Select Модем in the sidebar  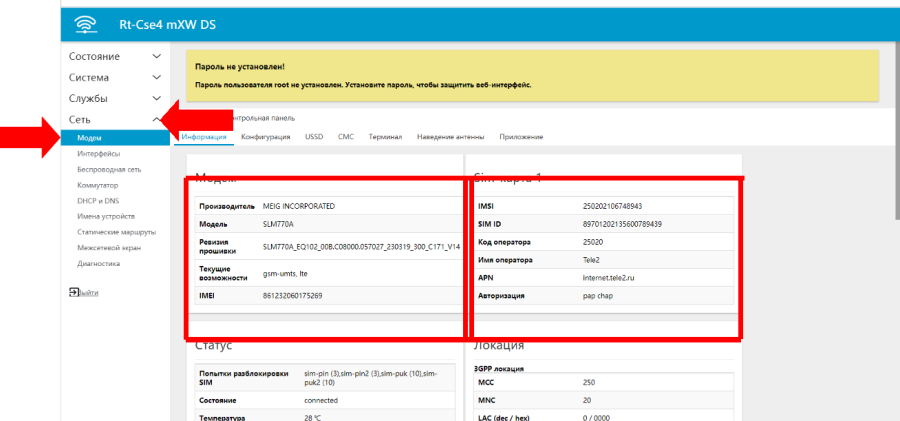tap(90, 138)
